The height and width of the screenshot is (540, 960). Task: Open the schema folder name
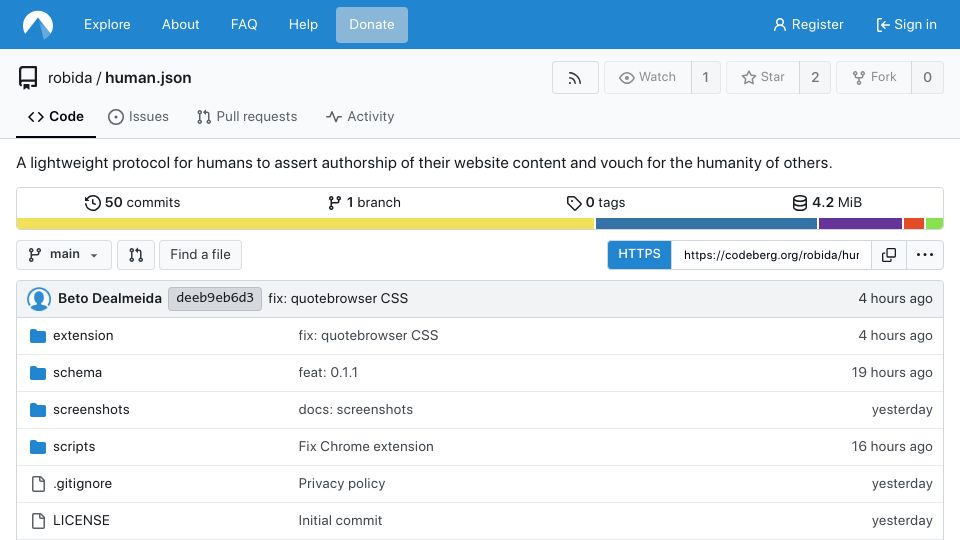tap(77, 373)
